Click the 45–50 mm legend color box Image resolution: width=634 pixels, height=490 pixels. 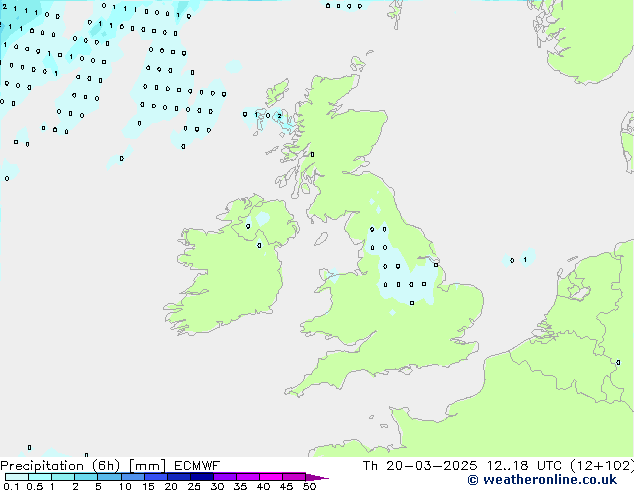click(294, 477)
